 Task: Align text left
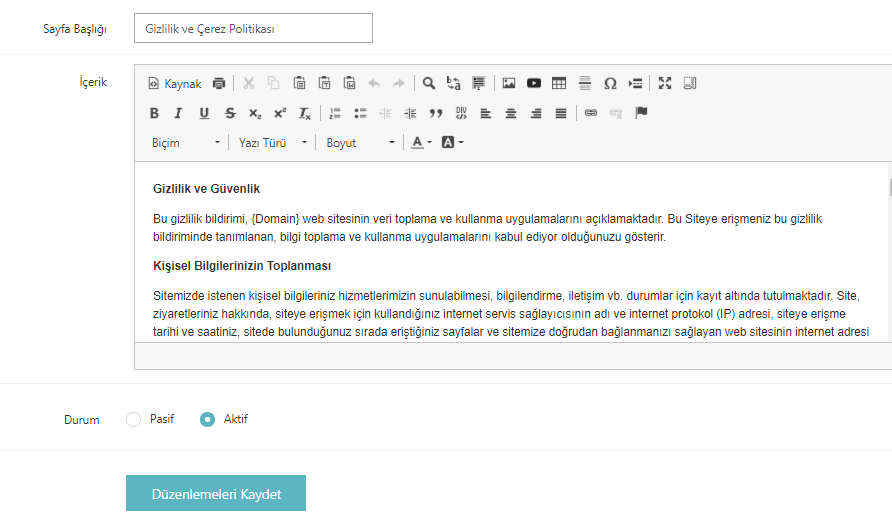[486, 113]
